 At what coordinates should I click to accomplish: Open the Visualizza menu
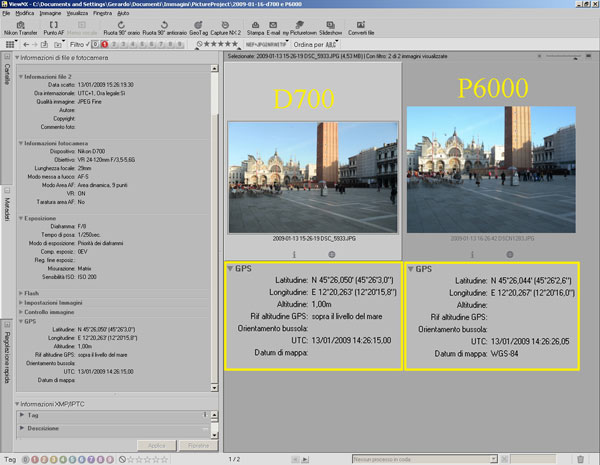pyautogui.click(x=77, y=13)
